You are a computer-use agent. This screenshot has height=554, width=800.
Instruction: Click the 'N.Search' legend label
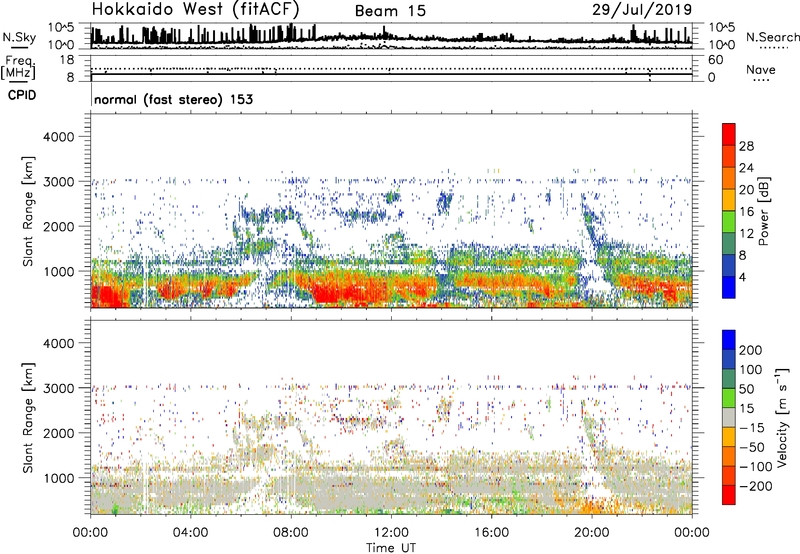point(772,37)
